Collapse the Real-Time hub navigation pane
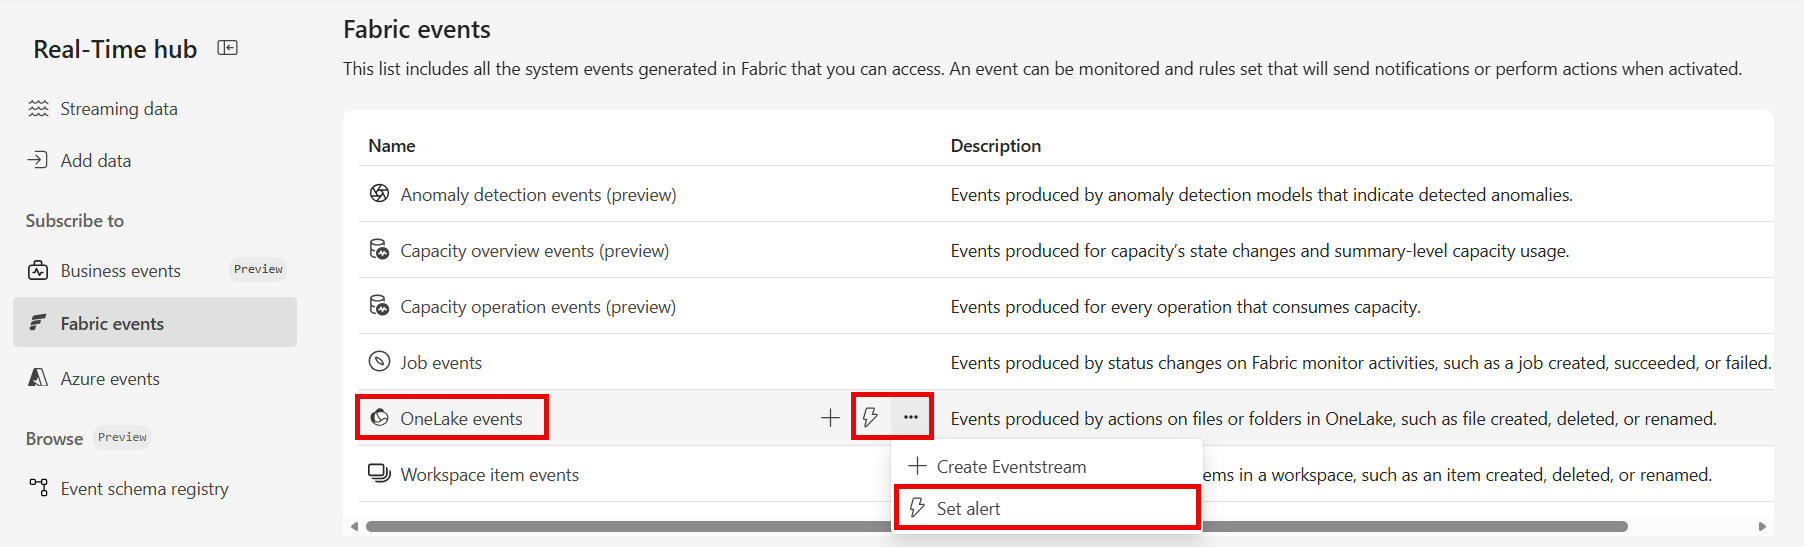Image resolution: width=1804 pixels, height=547 pixels. pyautogui.click(x=228, y=48)
